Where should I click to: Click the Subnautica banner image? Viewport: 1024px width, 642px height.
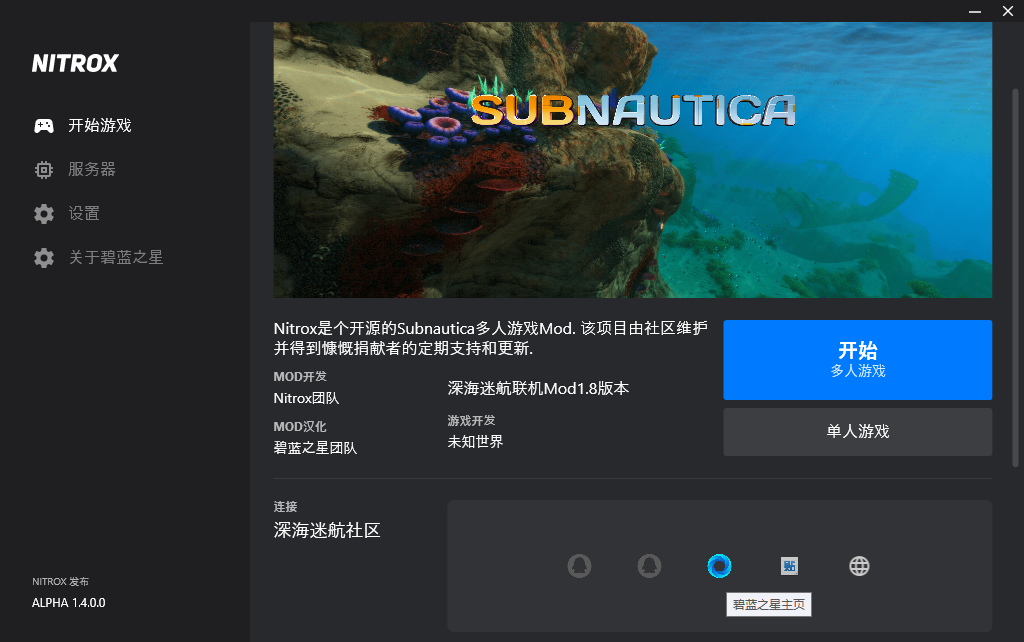pos(633,160)
